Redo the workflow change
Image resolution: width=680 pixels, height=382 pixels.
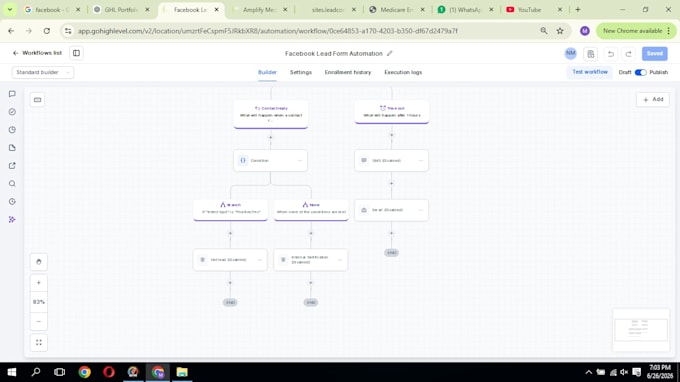pos(628,54)
